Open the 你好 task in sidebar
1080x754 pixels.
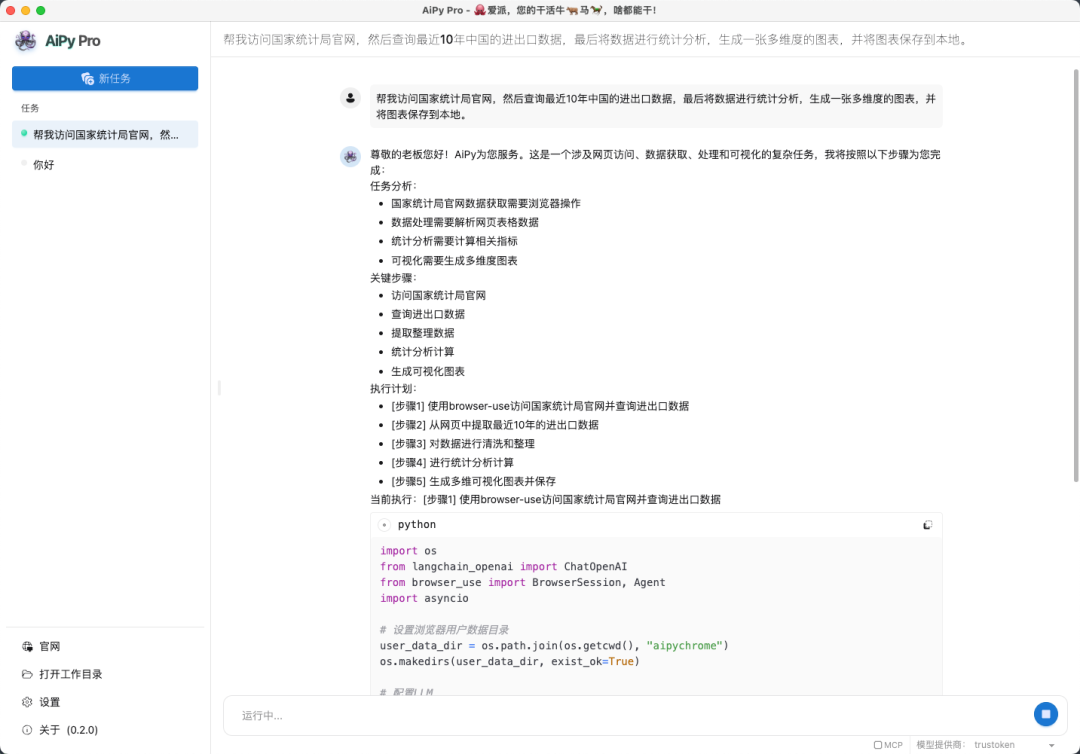[105, 165]
